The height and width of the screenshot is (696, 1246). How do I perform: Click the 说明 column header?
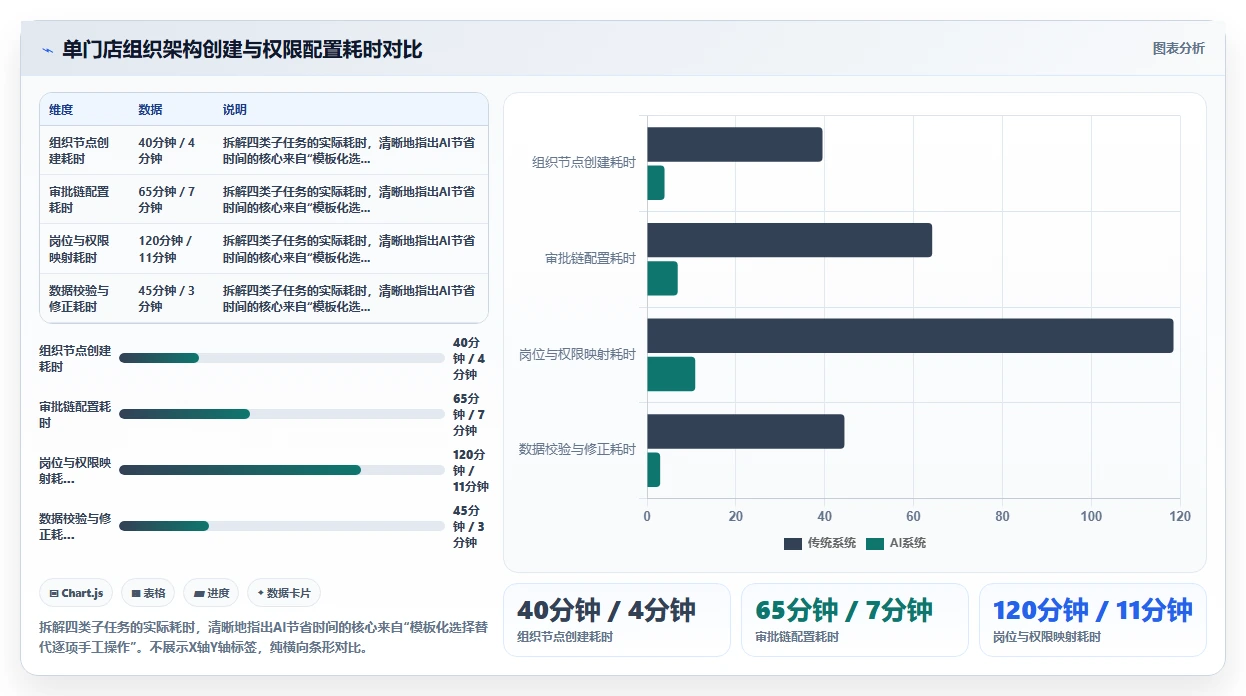pyautogui.click(x=235, y=110)
